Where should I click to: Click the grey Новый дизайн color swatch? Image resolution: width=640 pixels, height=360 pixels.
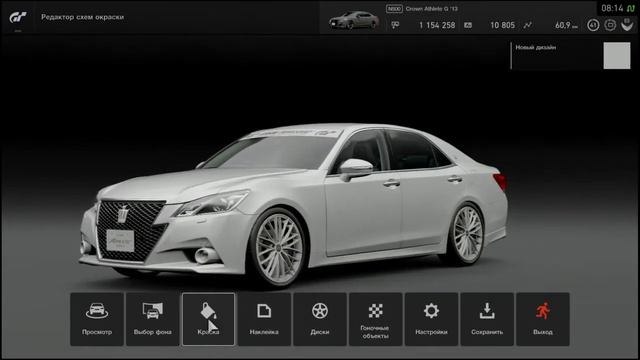click(617, 56)
